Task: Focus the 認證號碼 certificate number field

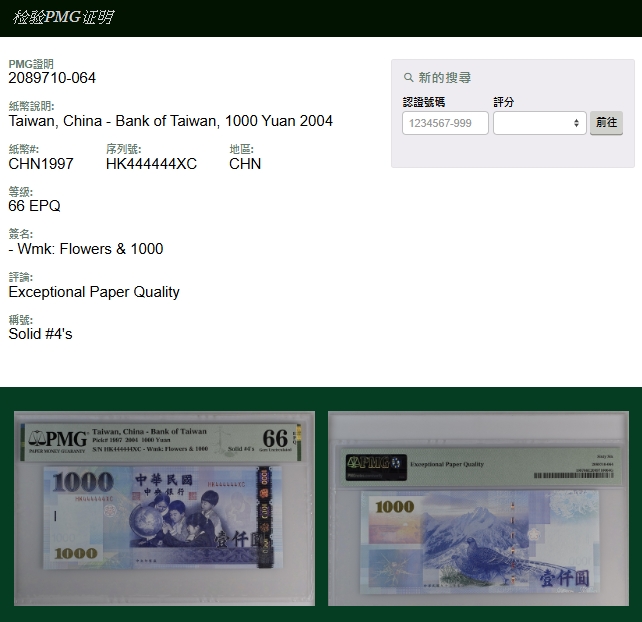Action: tap(445, 123)
